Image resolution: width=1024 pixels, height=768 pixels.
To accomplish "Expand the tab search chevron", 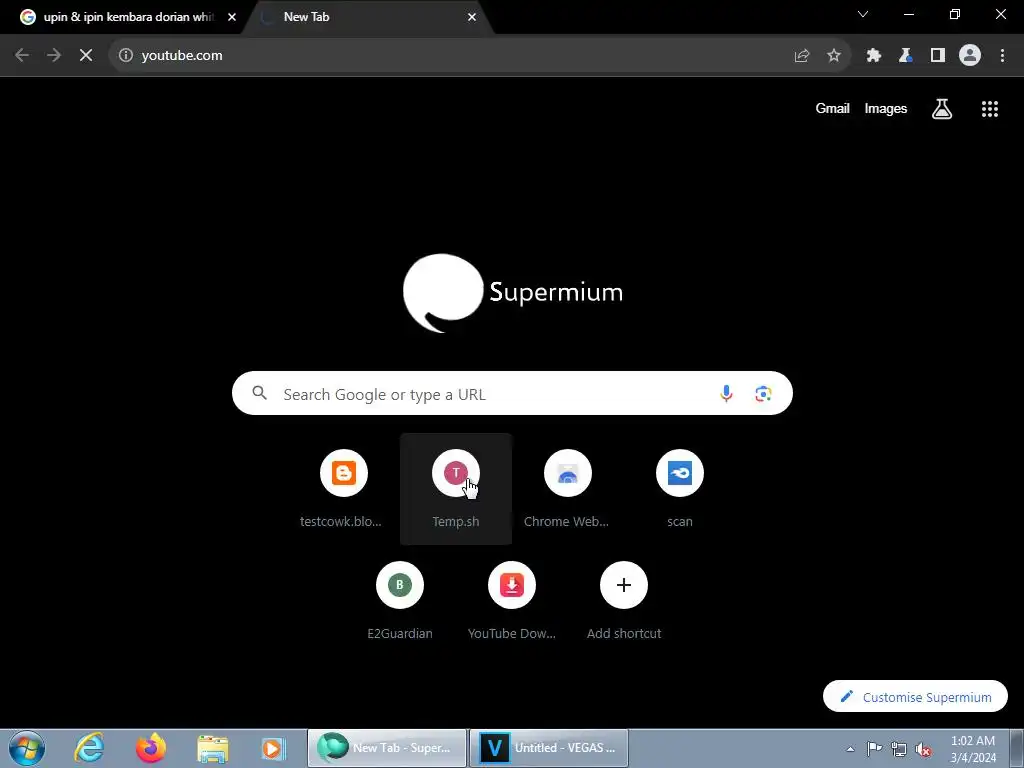I will (863, 14).
